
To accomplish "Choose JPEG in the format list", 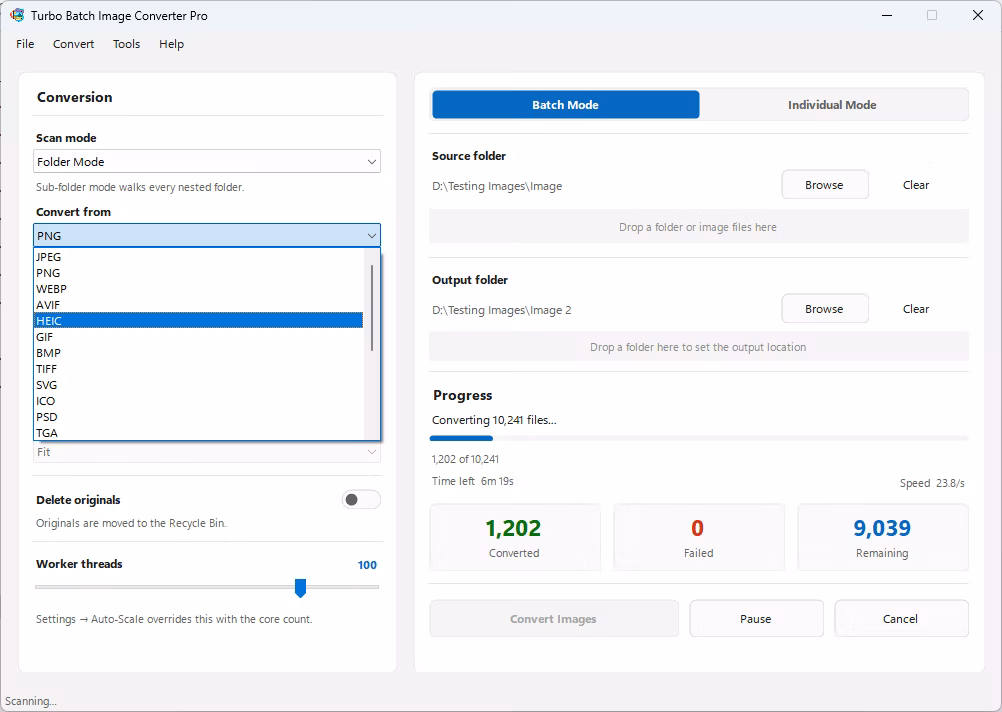I will 198,257.
